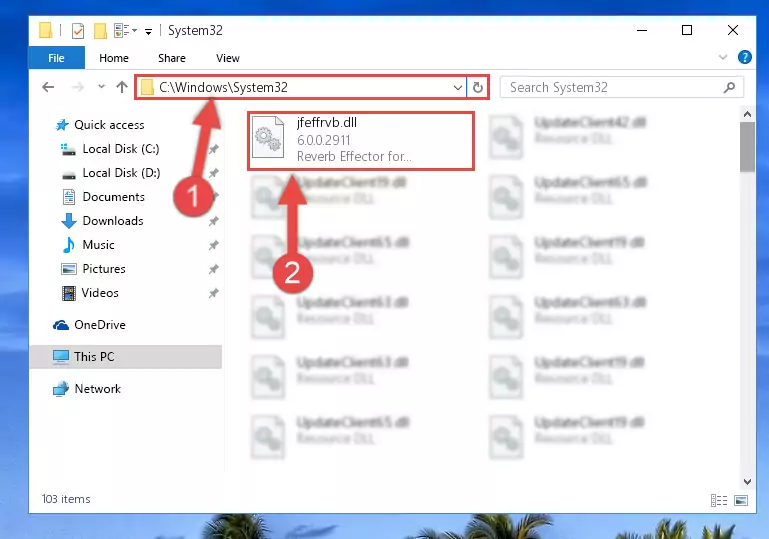Viewport: 769px width, 539px height.
Task: Open Local Disk (D:)
Action: pyautogui.click(x=110, y=173)
